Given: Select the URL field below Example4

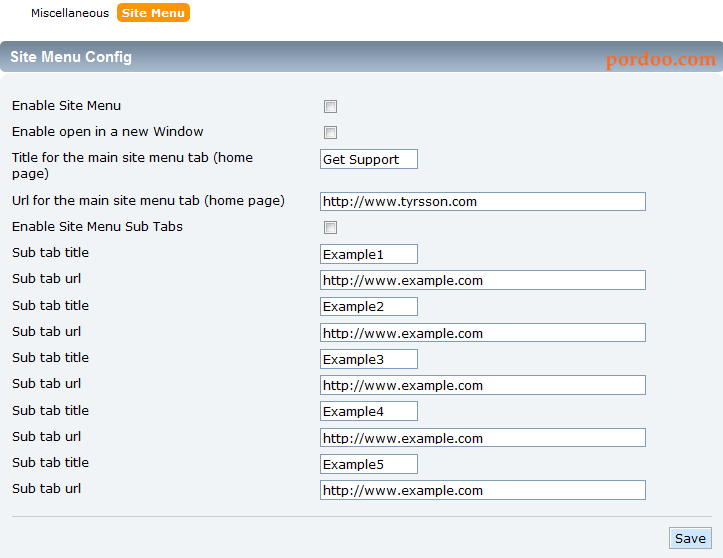Looking at the screenshot, I should 483,438.
